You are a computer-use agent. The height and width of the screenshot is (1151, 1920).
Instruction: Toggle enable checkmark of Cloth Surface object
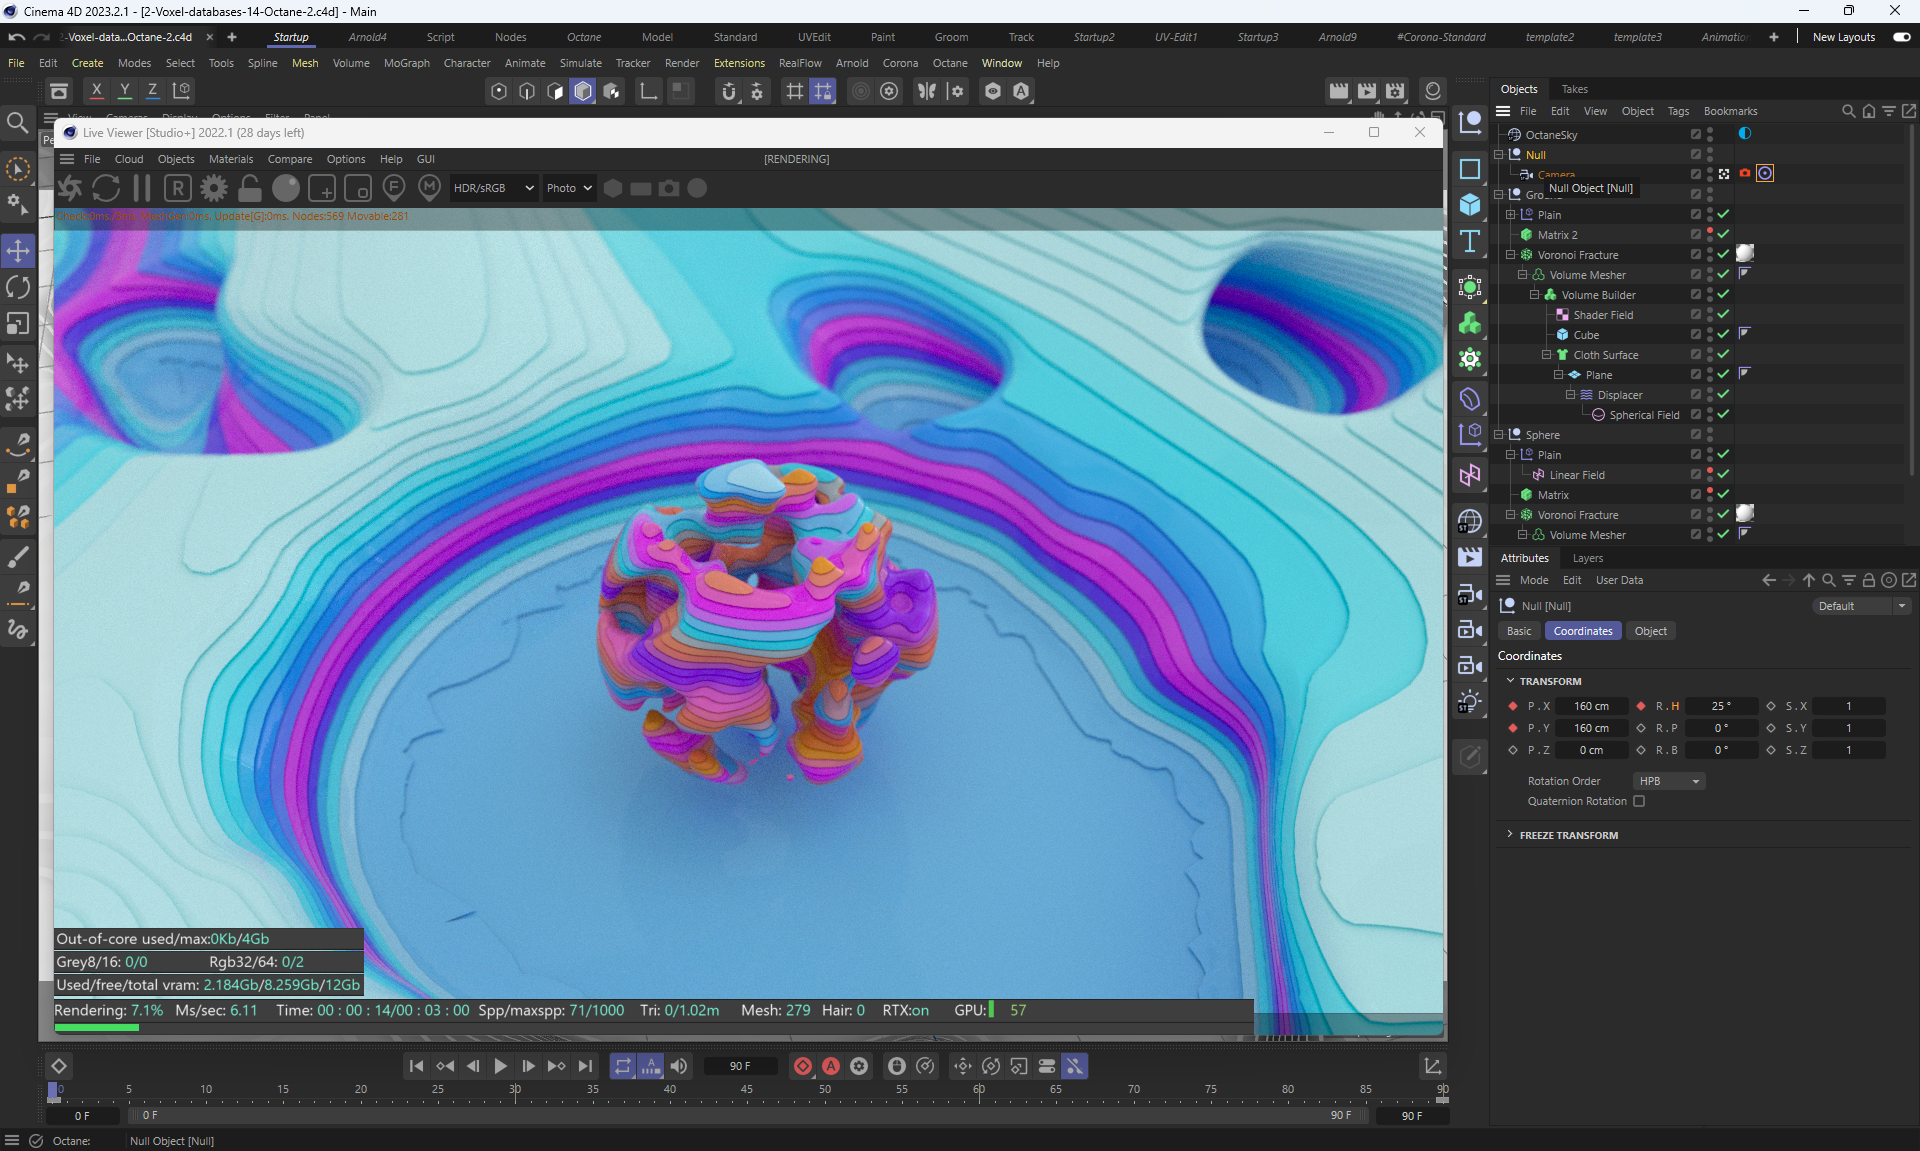(x=1723, y=354)
